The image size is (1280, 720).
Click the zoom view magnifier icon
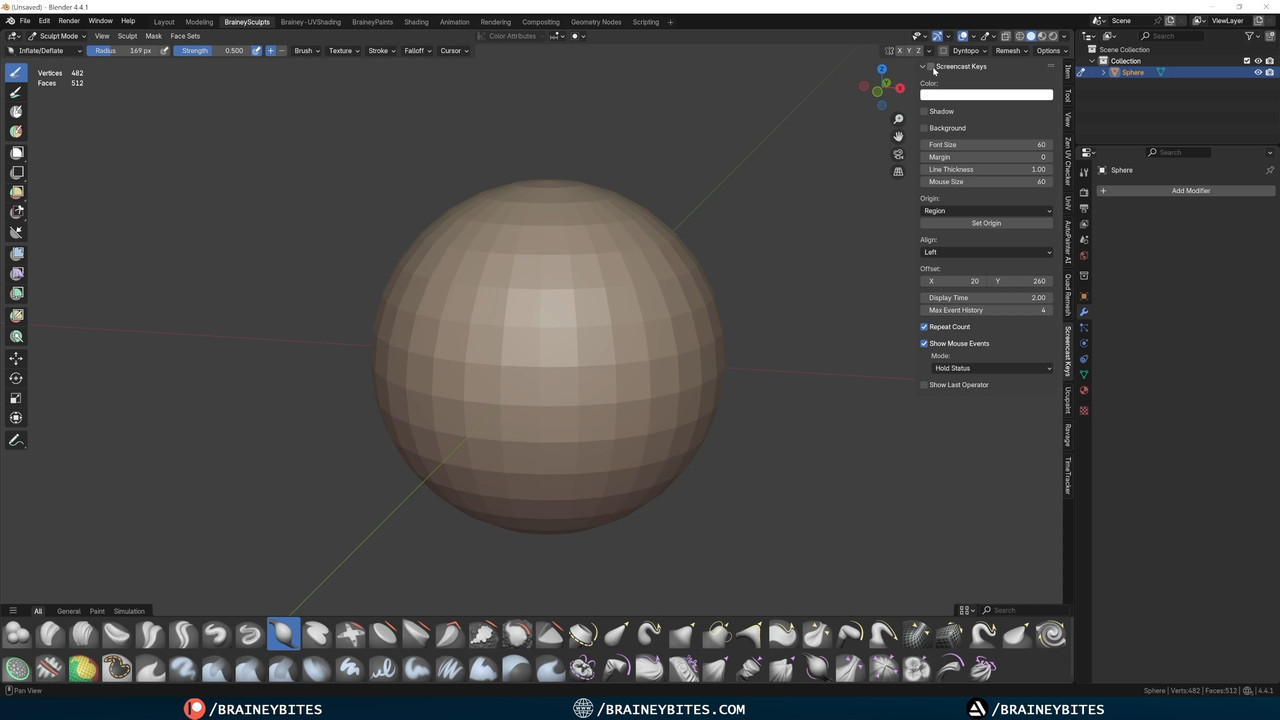pyautogui.click(x=898, y=119)
